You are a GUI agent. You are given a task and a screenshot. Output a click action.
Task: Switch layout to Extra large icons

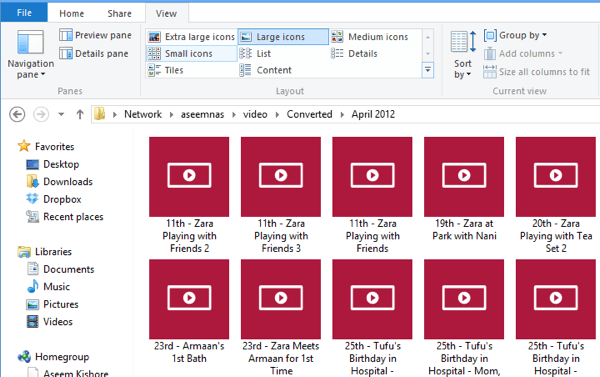pyautogui.click(x=191, y=37)
